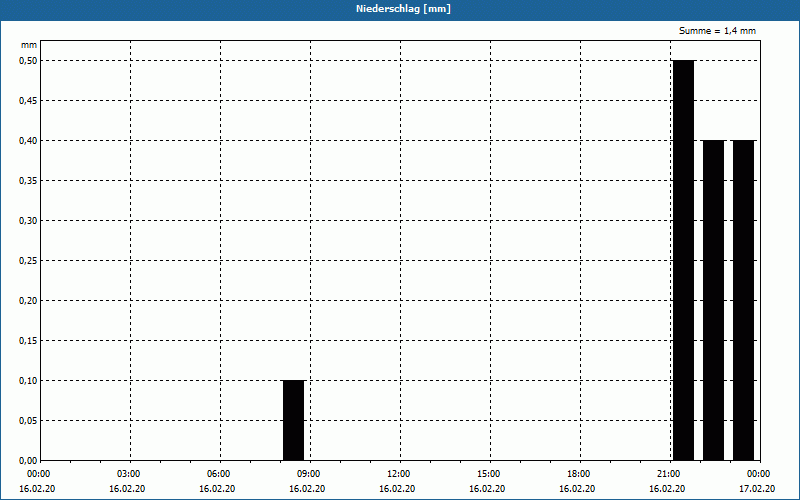
Task: Click the "mm" unit label above the y-axis
Action: (x=29, y=45)
